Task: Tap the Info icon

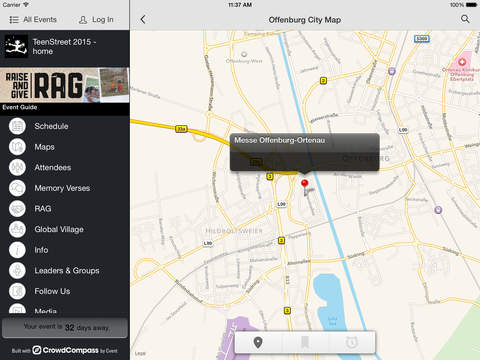Action: (17, 250)
